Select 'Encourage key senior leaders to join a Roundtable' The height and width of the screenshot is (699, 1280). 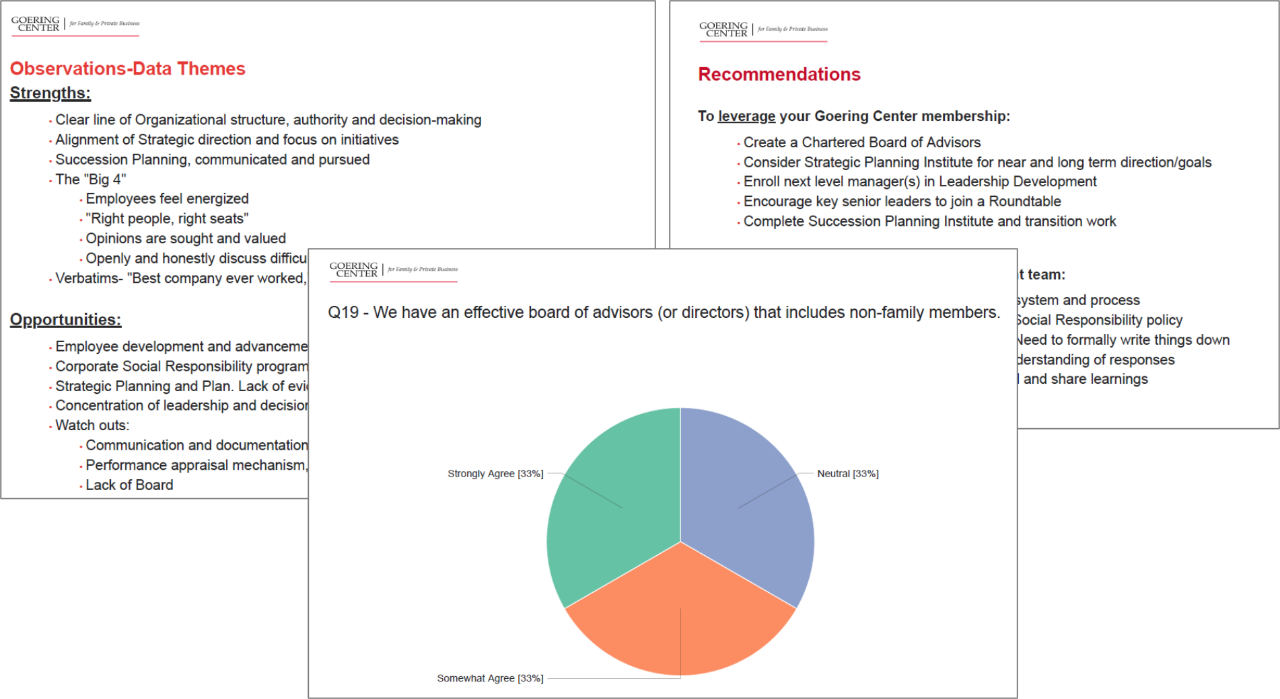(902, 202)
